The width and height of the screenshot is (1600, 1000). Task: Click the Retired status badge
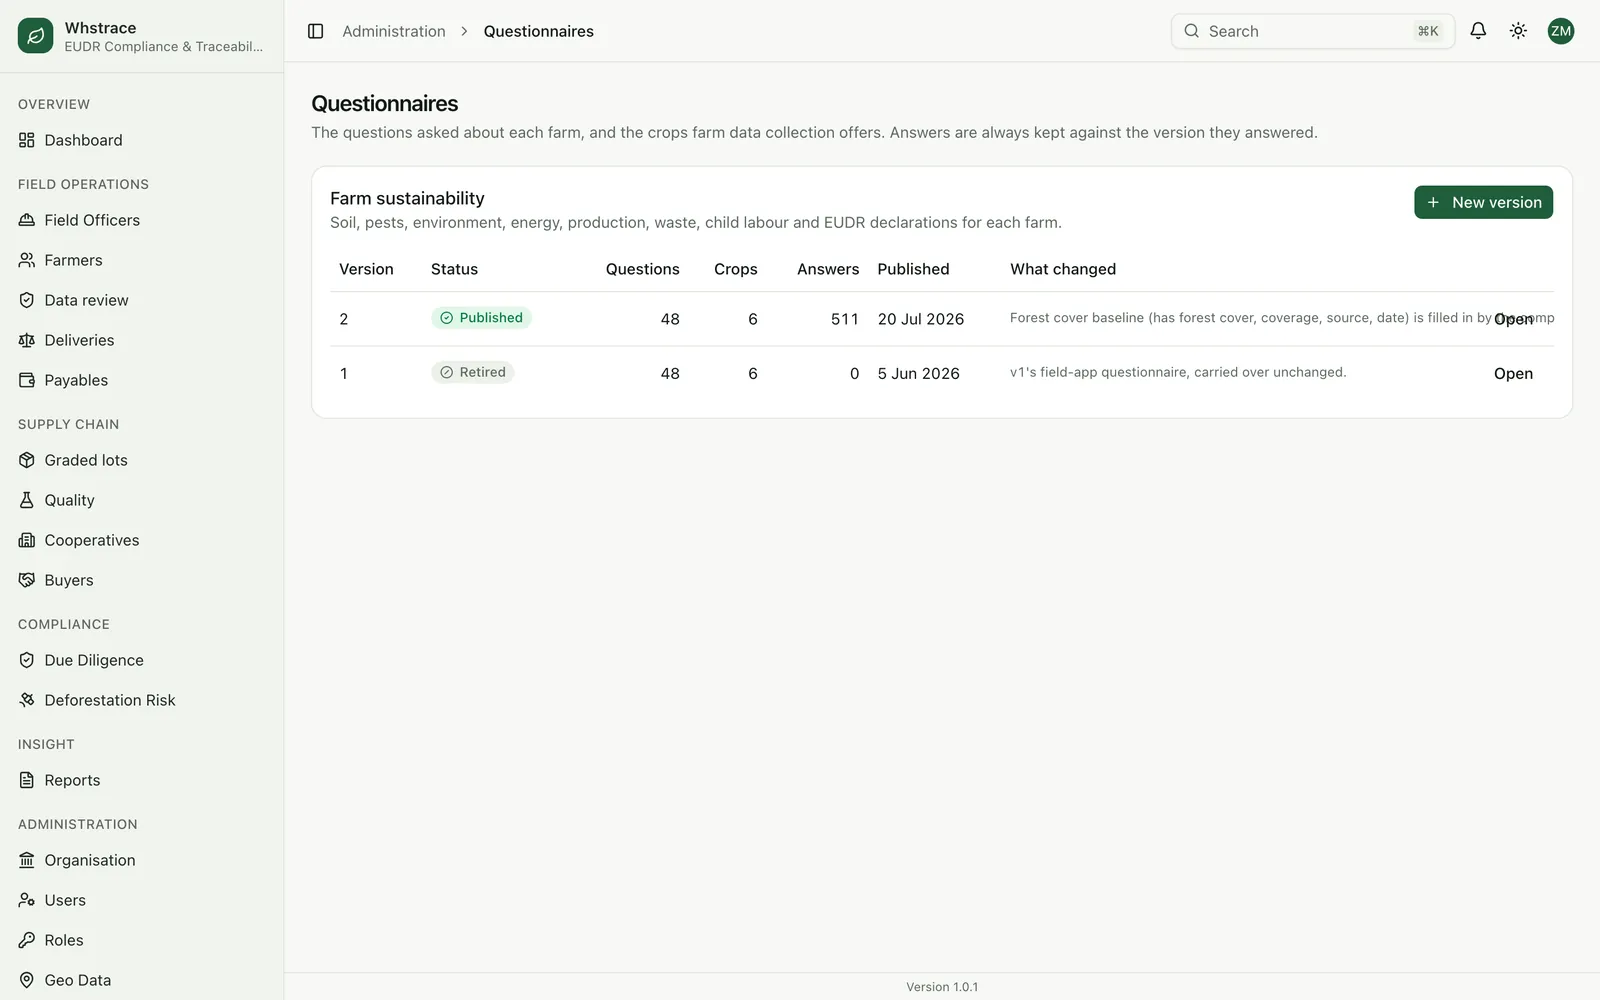point(473,372)
